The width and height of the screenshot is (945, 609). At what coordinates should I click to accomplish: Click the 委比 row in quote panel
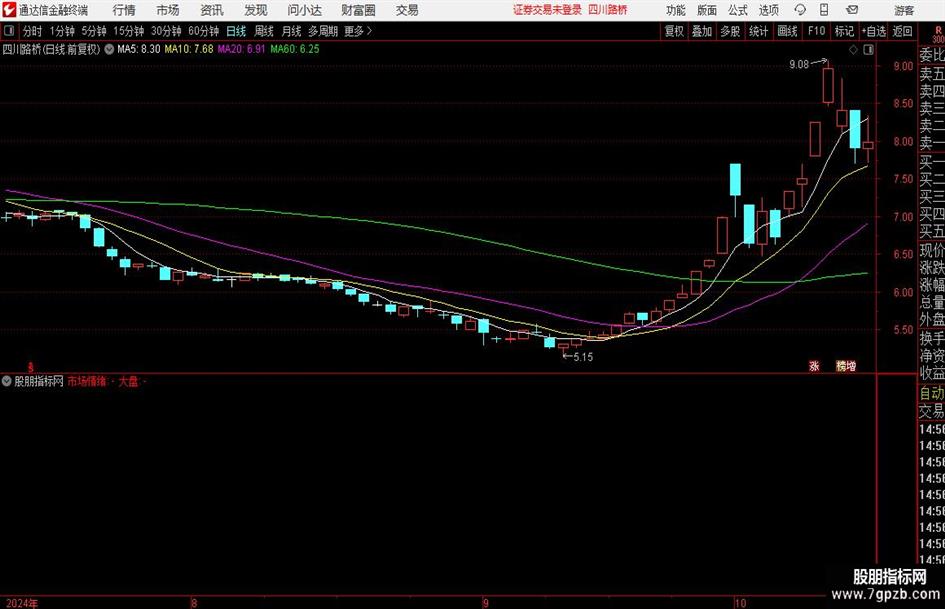tap(931, 55)
